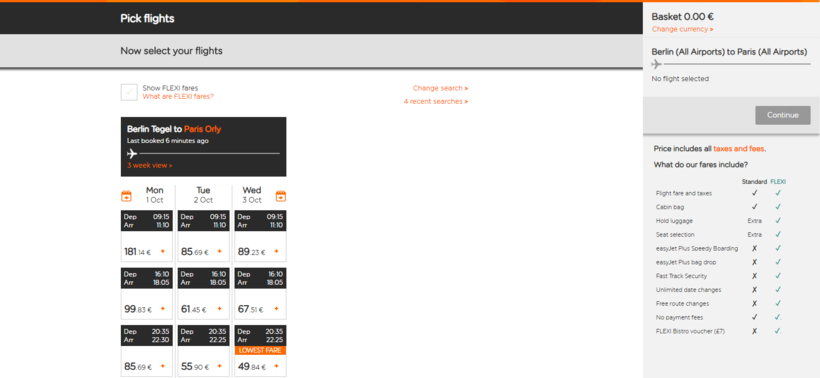
Task: Open the 3 week view link
Action: point(150,165)
